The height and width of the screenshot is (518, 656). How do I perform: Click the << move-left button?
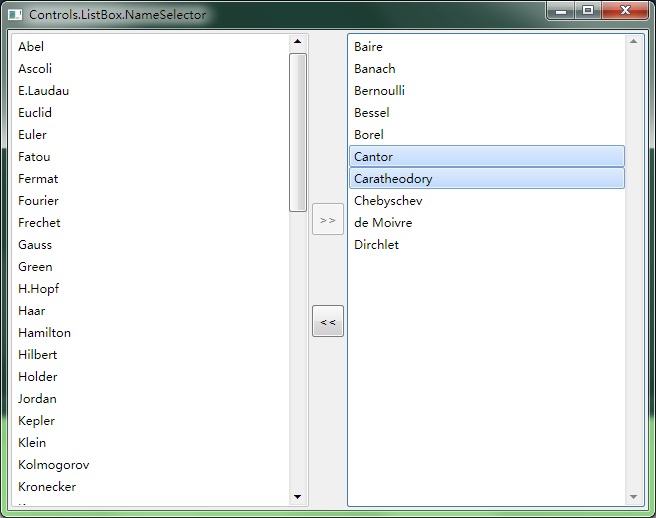coord(327,322)
